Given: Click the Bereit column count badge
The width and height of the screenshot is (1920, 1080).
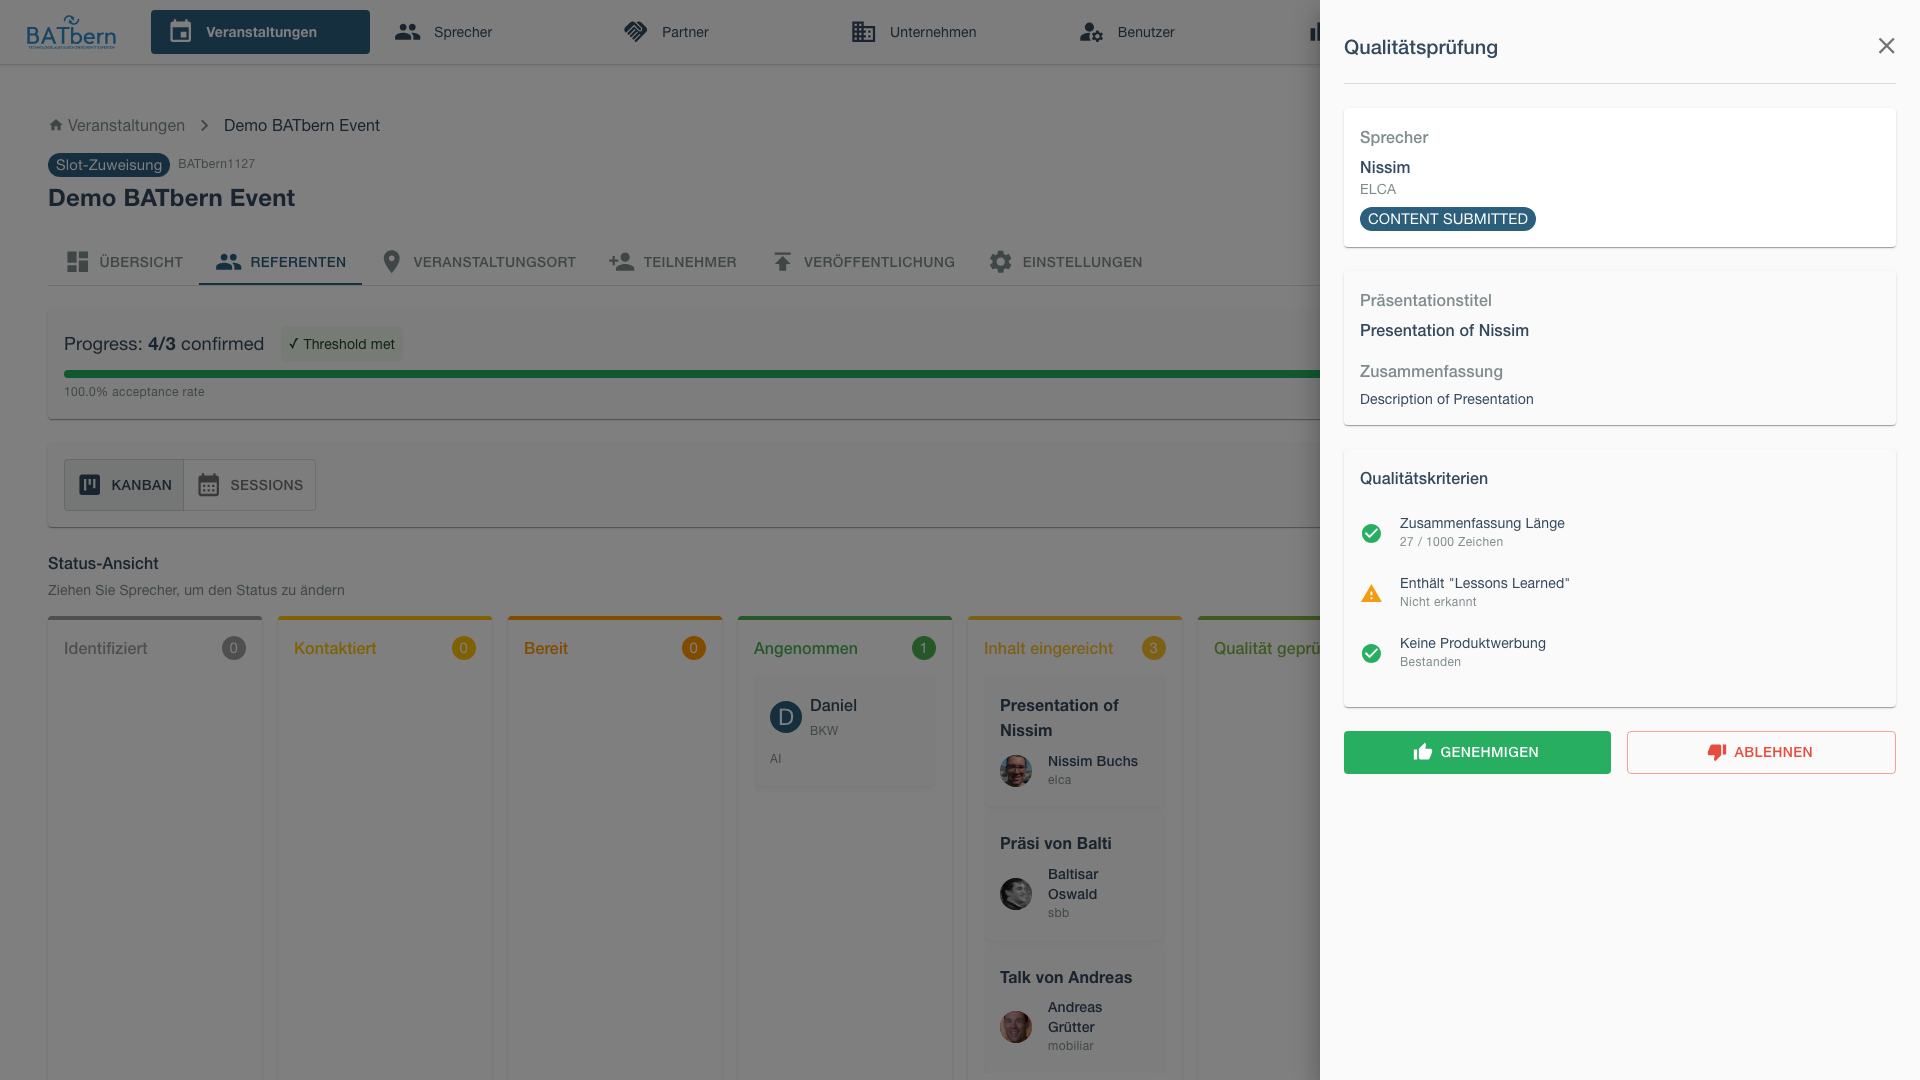Looking at the screenshot, I should coord(693,648).
